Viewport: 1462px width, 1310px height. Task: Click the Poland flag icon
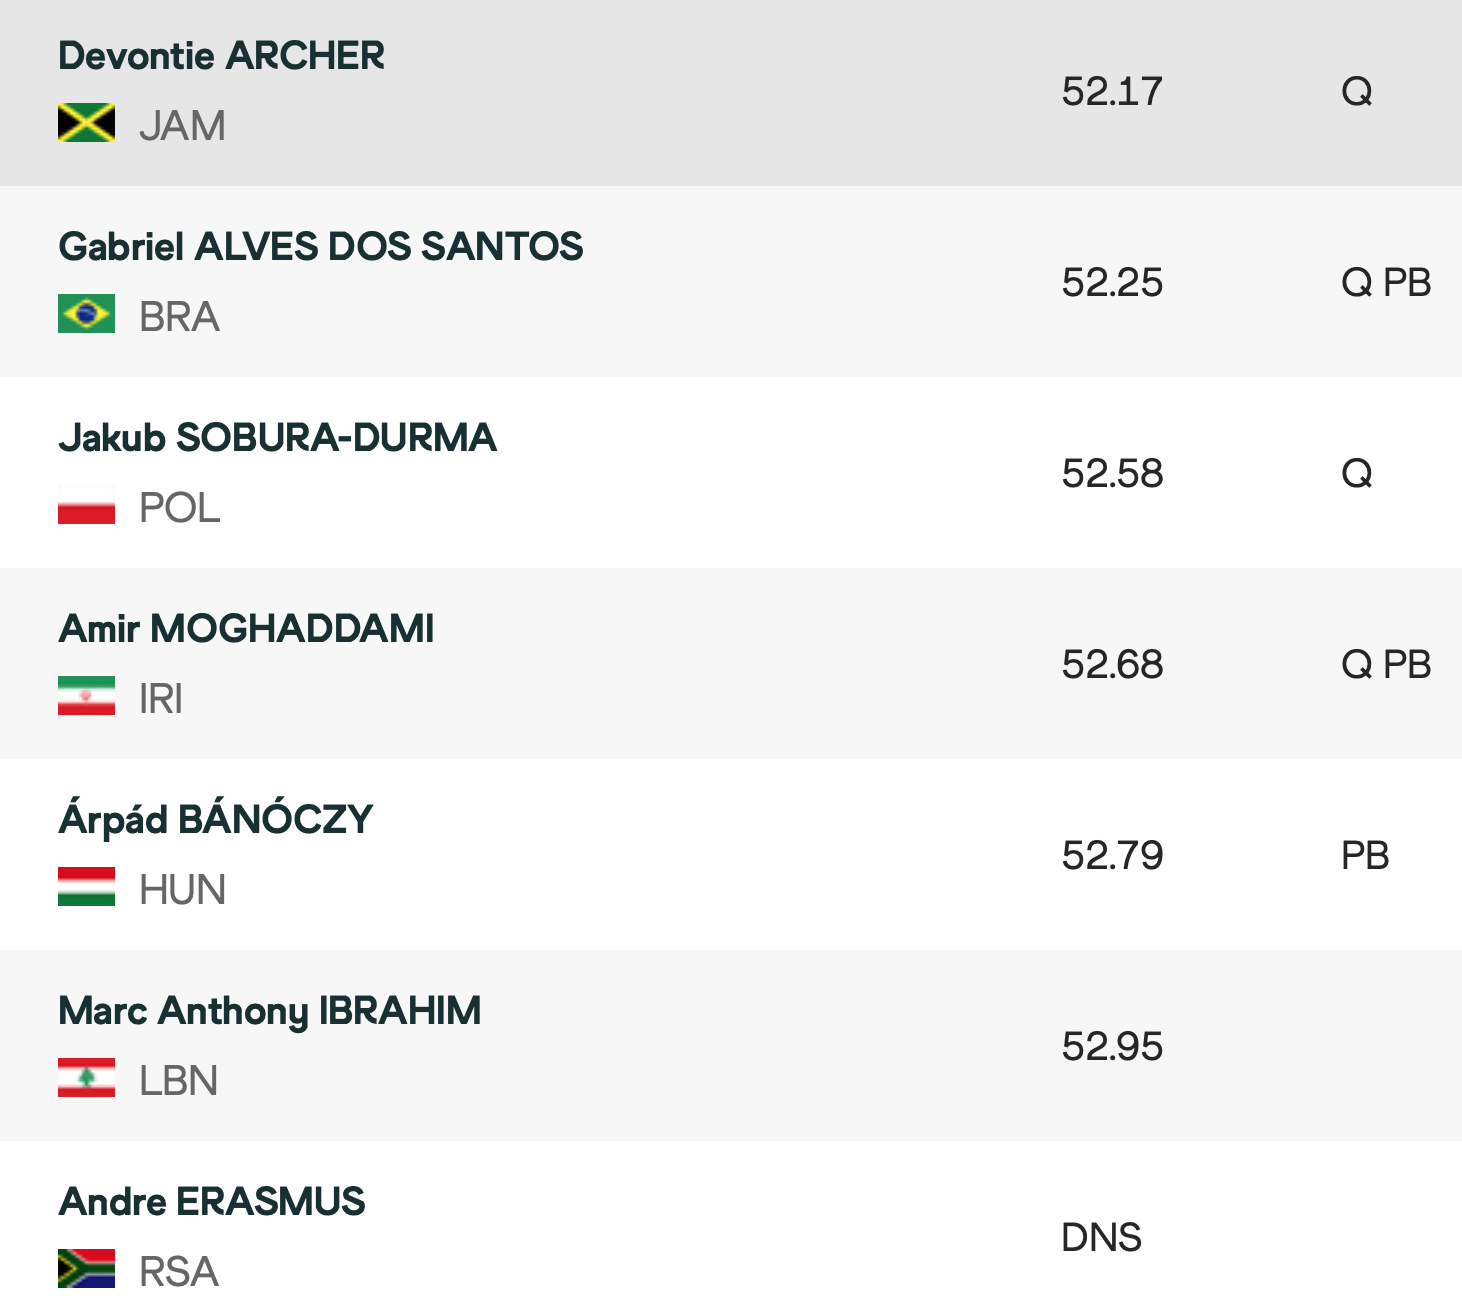click(x=86, y=505)
